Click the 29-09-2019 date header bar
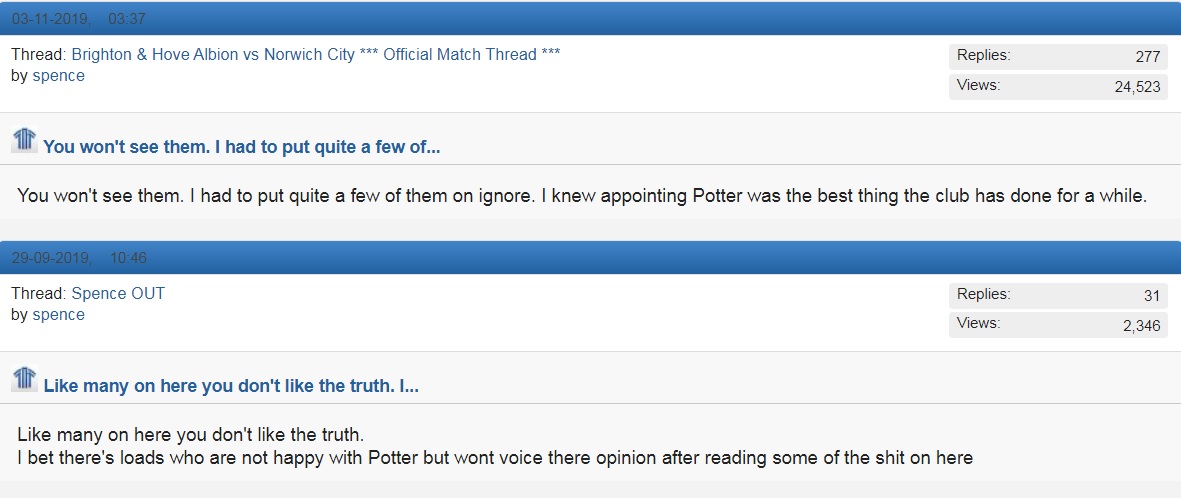Image resolution: width=1181 pixels, height=498 pixels. [x=590, y=258]
